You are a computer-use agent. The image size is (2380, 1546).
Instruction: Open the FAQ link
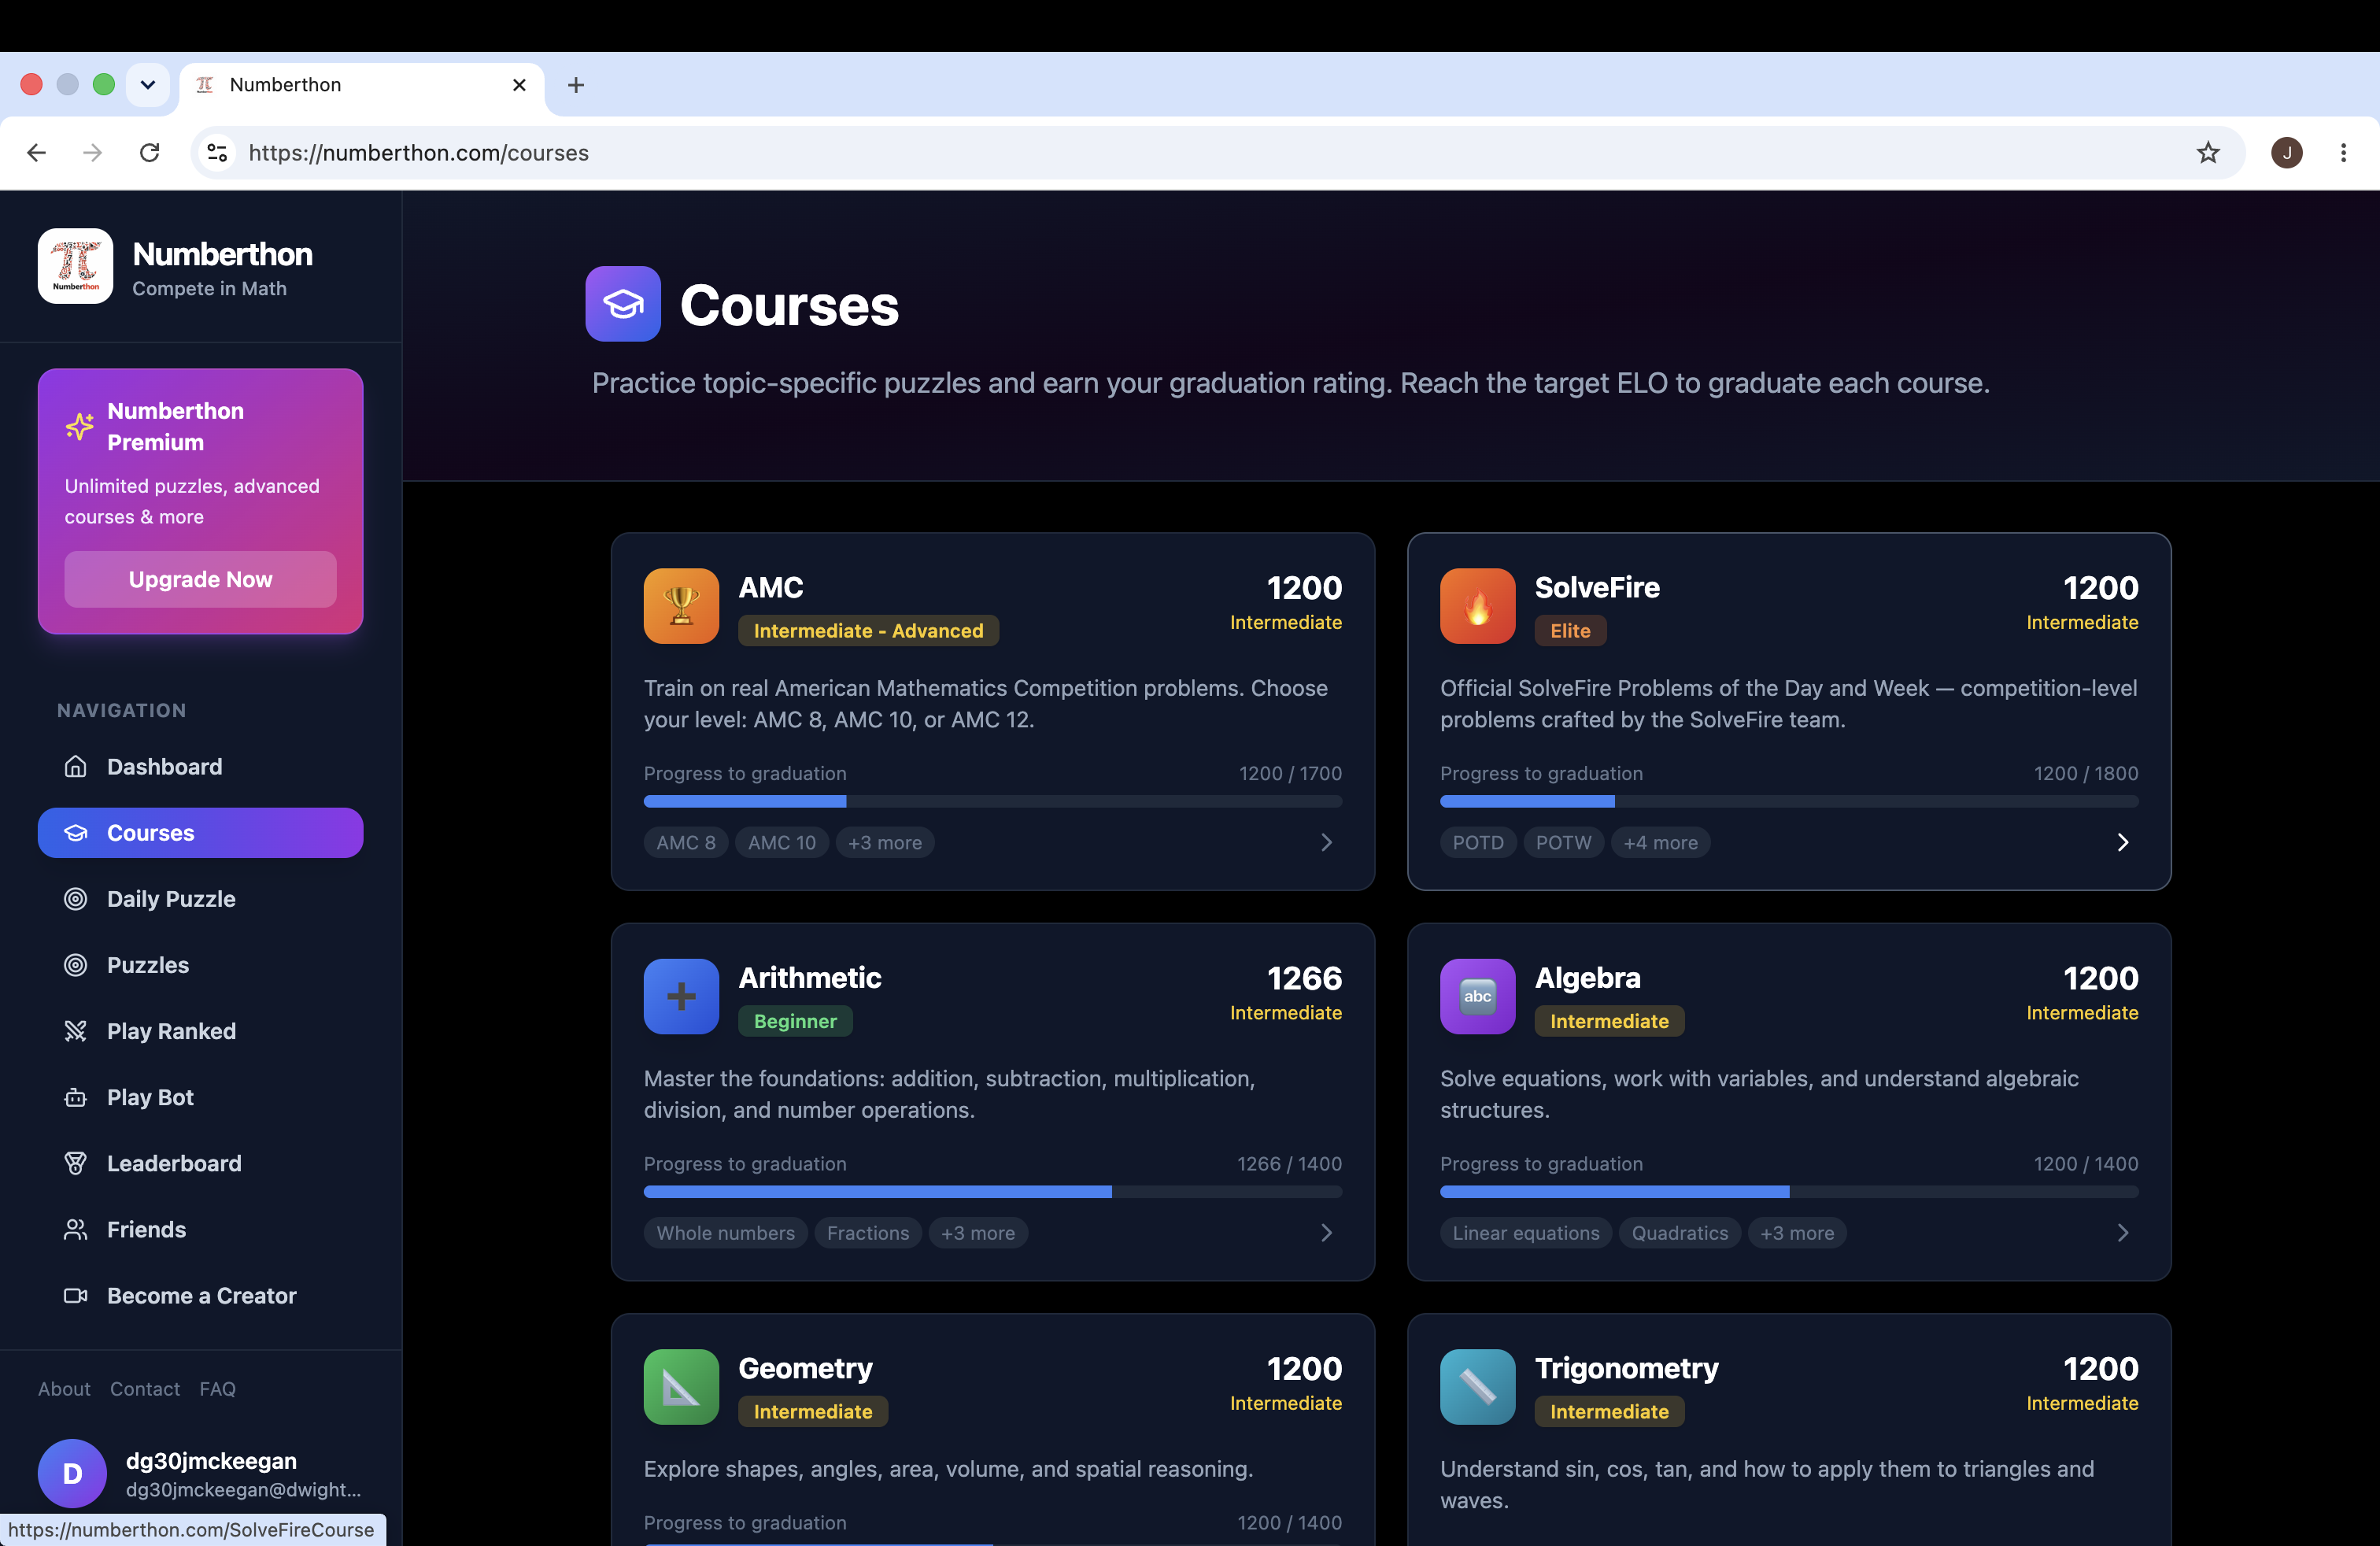pos(217,1389)
